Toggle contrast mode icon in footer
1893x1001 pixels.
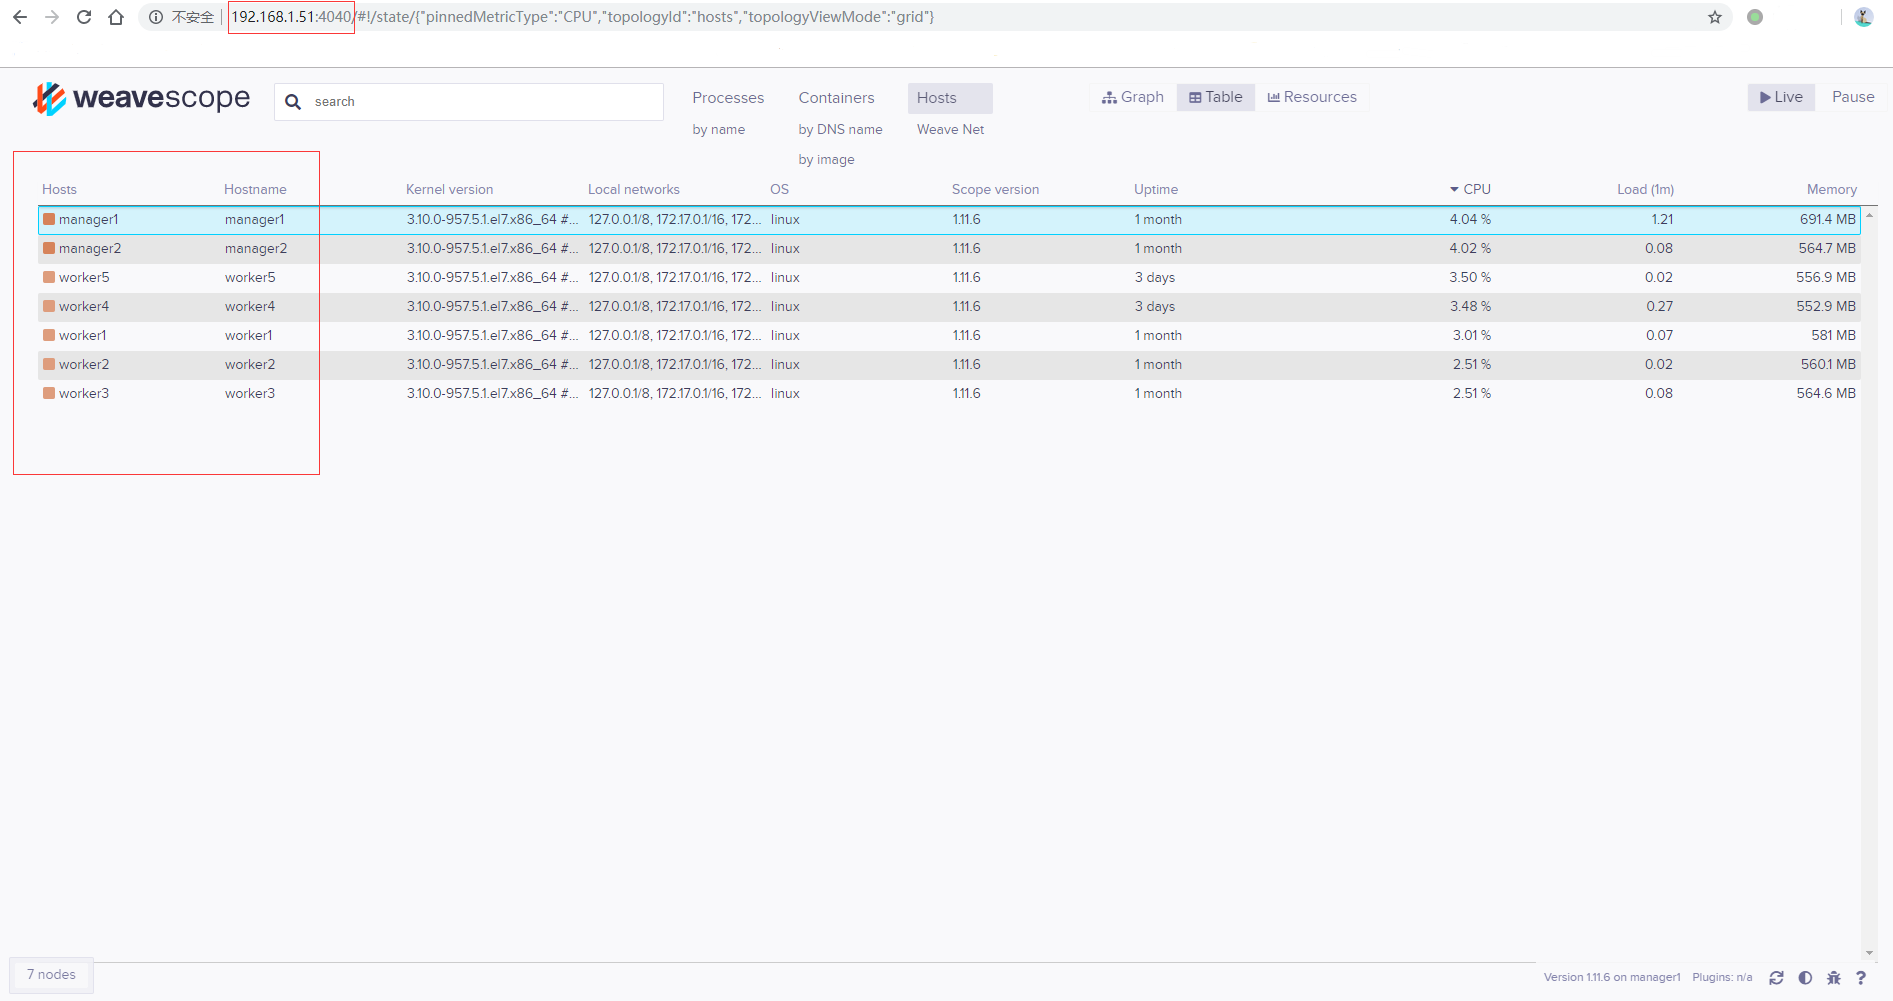[1805, 978]
